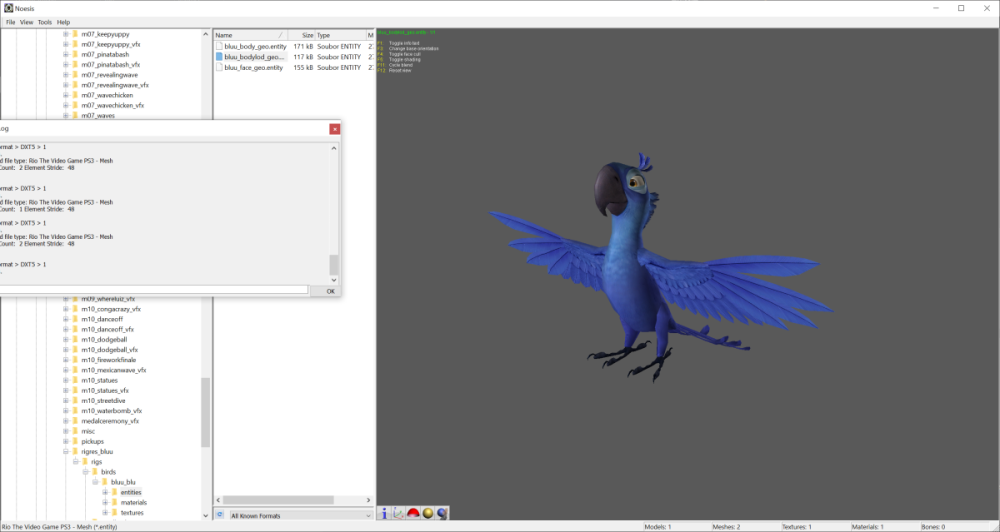Viewport: 1000px width, 532px height.
Task: Click the refresh icon beside All Known Formats
Action: point(220,515)
